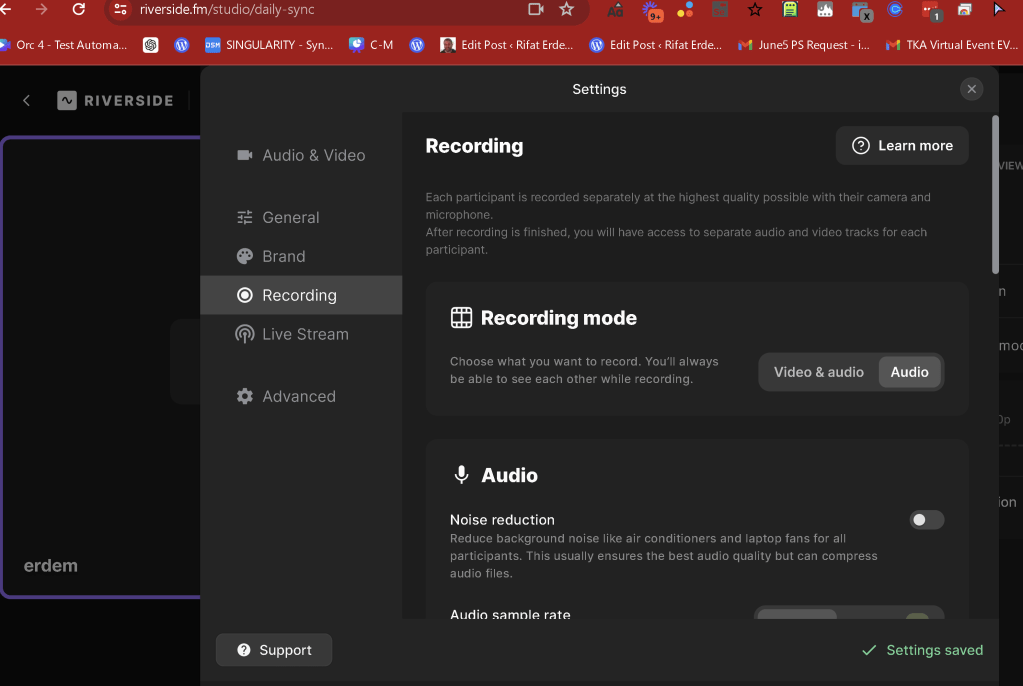
Task: Bookmark this page with address bar star
Action: coord(566,9)
